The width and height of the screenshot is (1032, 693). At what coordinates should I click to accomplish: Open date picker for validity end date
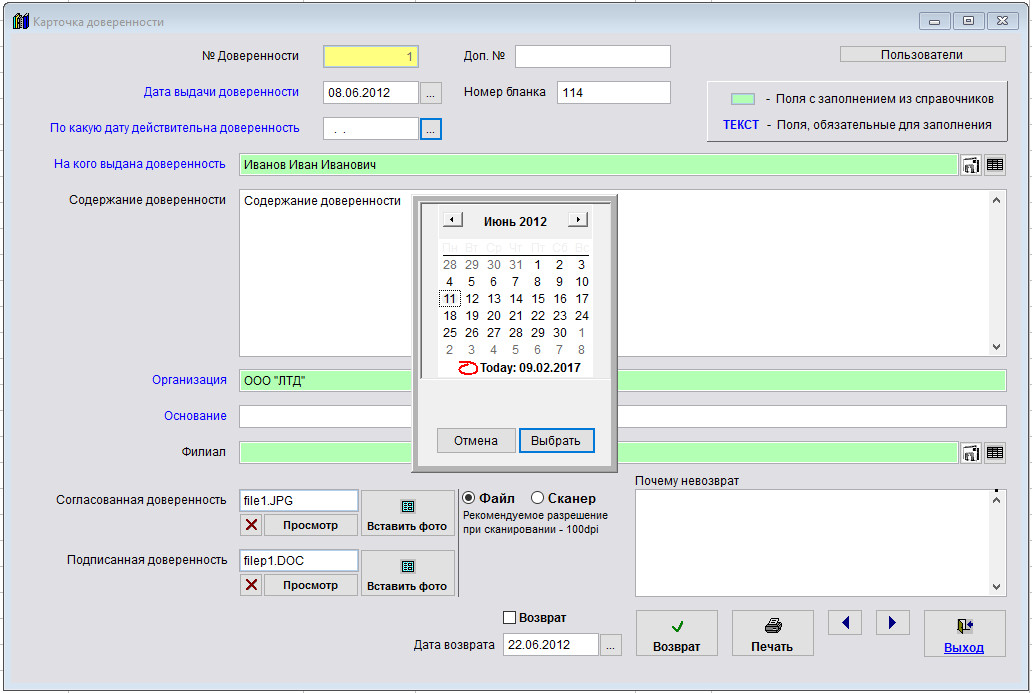(x=430, y=129)
